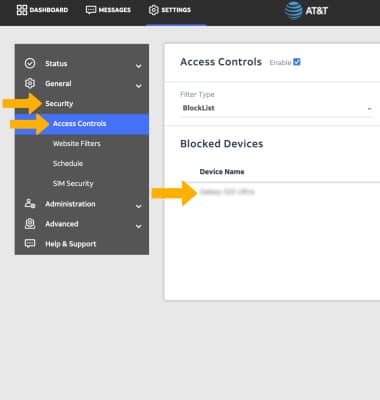Image resolution: width=380 pixels, height=400 pixels.
Task: Select the blurred blocked device entry
Action: click(x=227, y=192)
